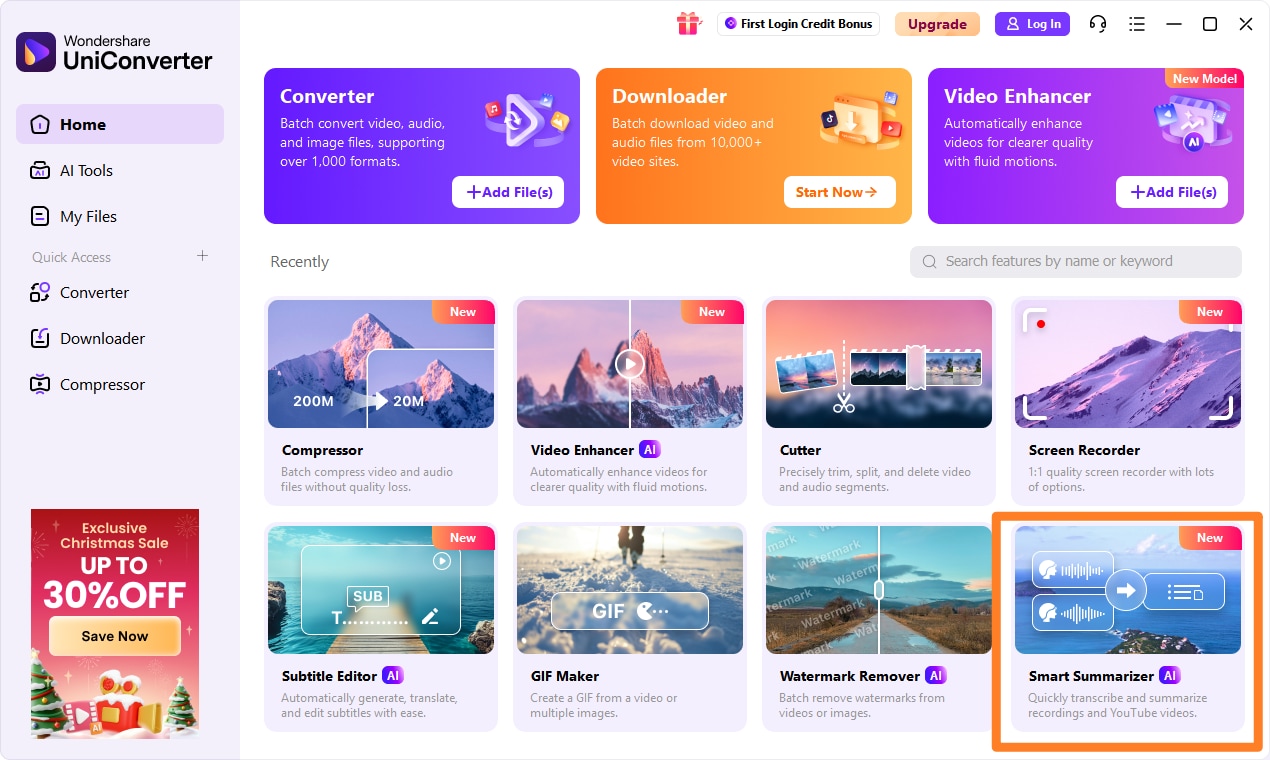Click Save Now on Christmas Sale ad
This screenshot has width=1270, height=760.
pos(115,636)
